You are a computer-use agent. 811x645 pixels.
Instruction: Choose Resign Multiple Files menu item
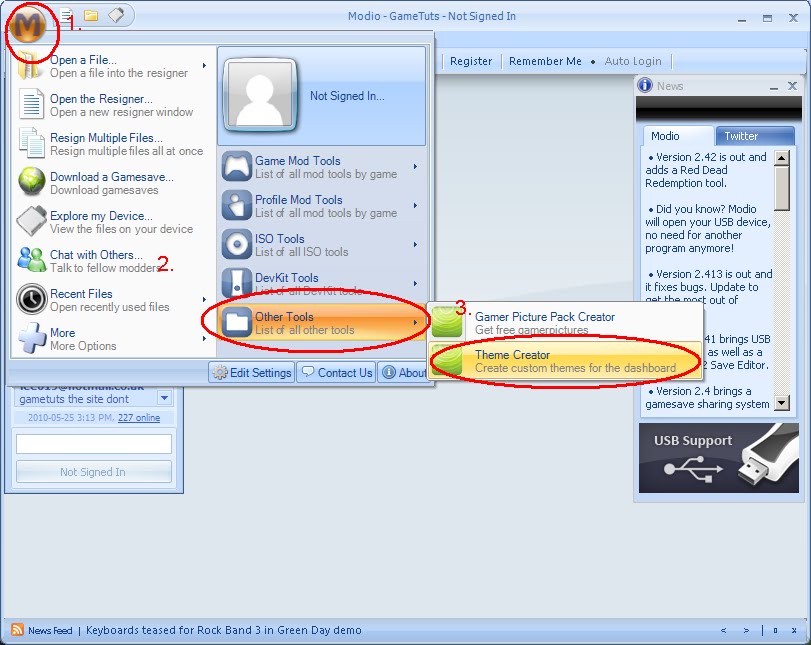tap(112, 144)
